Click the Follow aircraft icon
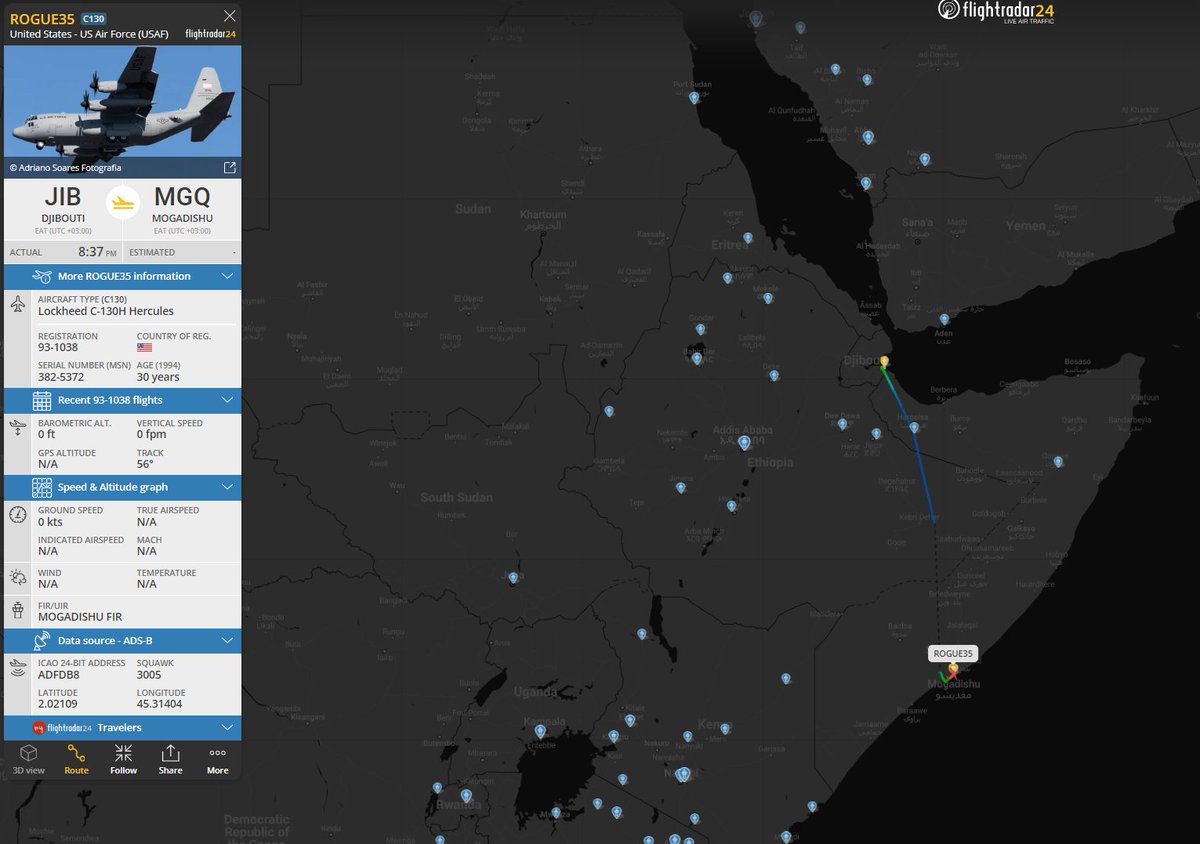Image resolution: width=1200 pixels, height=844 pixels. [123, 758]
